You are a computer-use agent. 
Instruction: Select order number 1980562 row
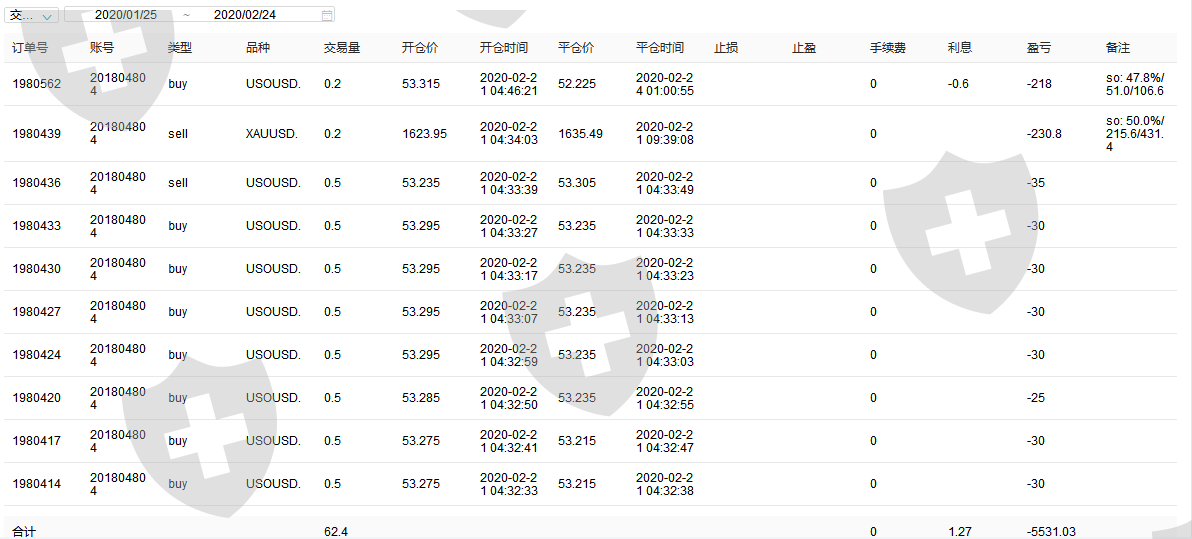(37, 84)
